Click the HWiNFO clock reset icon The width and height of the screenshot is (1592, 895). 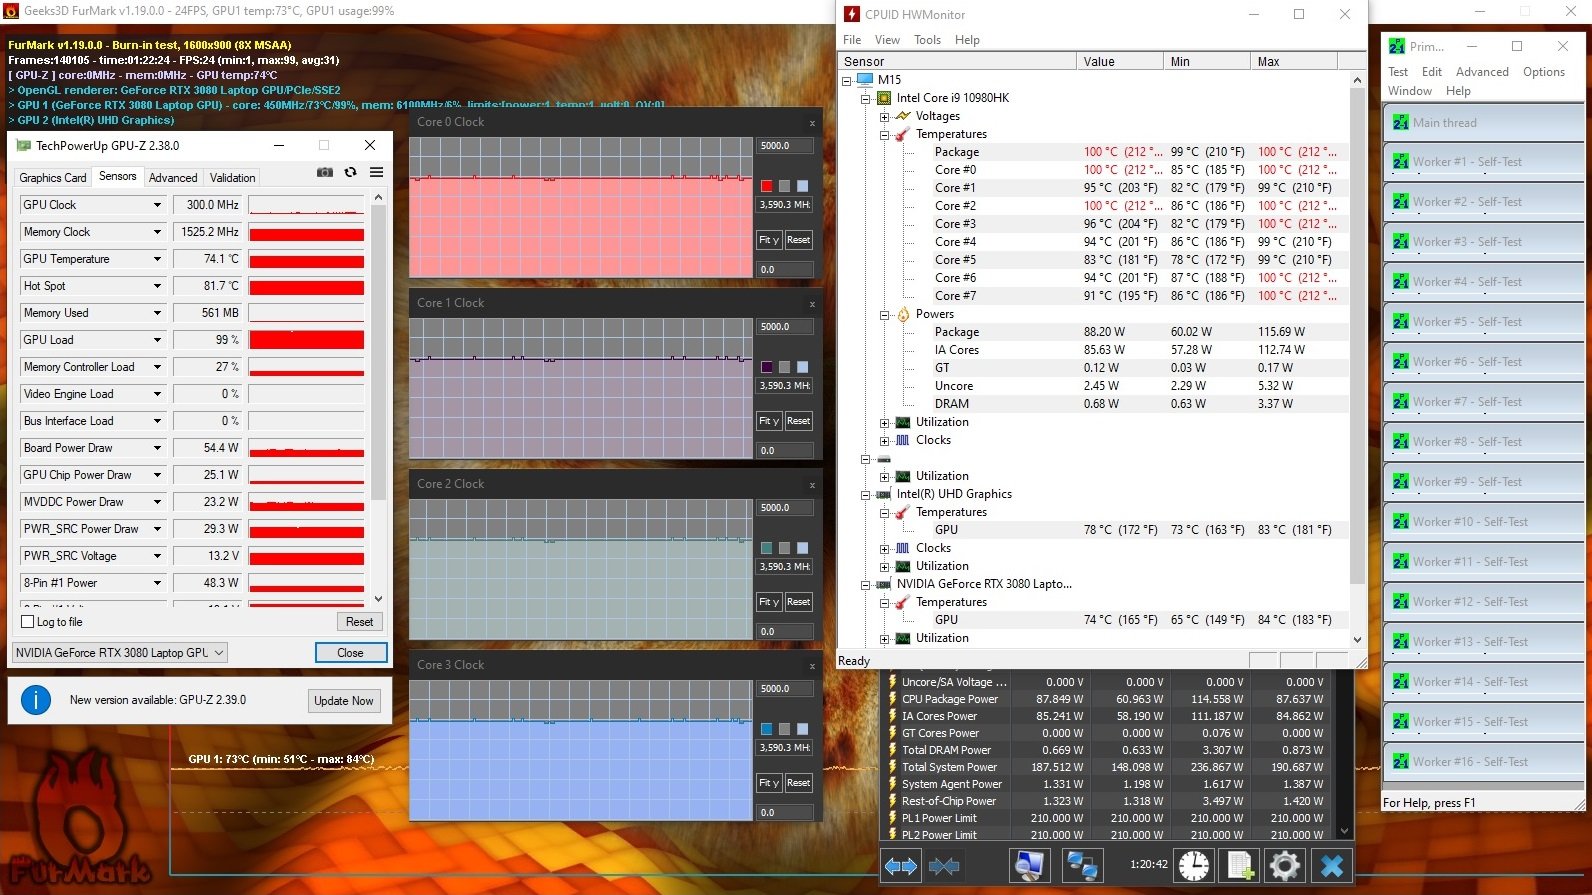pyautogui.click(x=1193, y=865)
